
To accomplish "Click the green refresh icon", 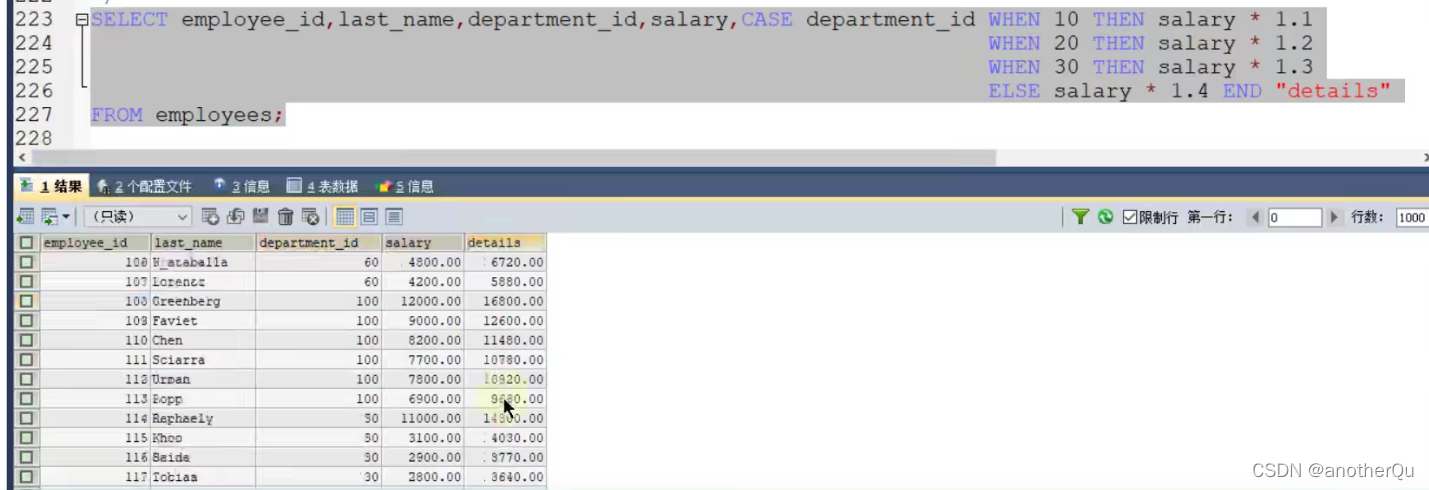I will (x=1105, y=216).
